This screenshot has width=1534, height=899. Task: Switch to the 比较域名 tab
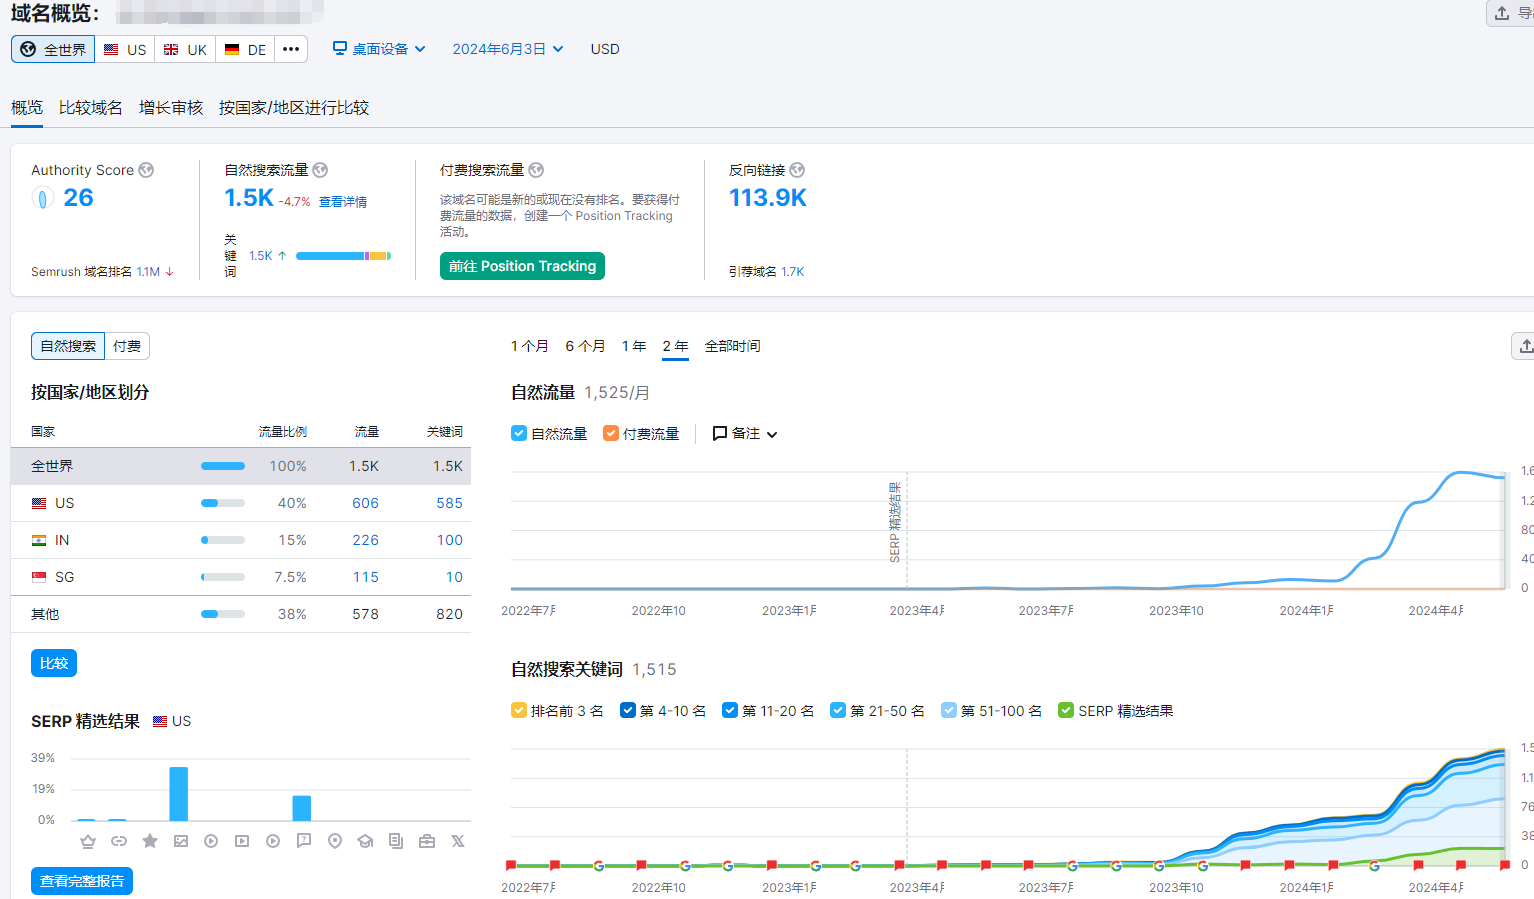click(x=90, y=107)
